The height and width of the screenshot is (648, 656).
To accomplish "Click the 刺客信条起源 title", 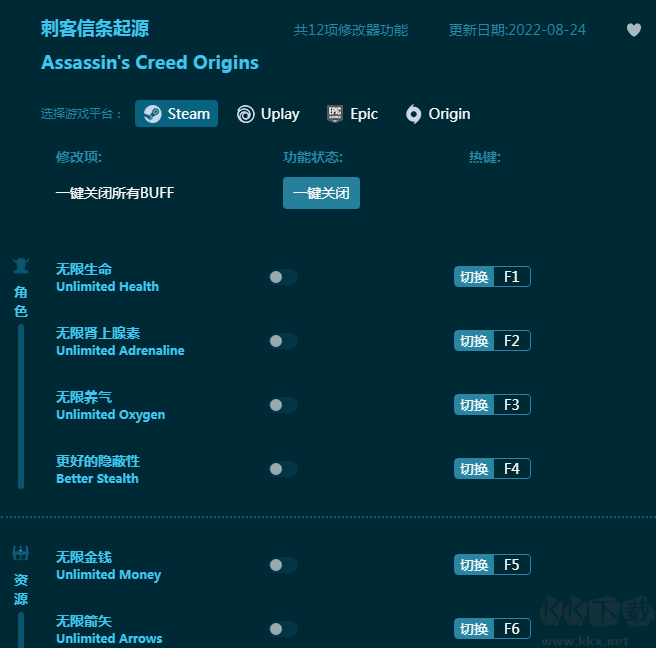I will (x=95, y=28).
